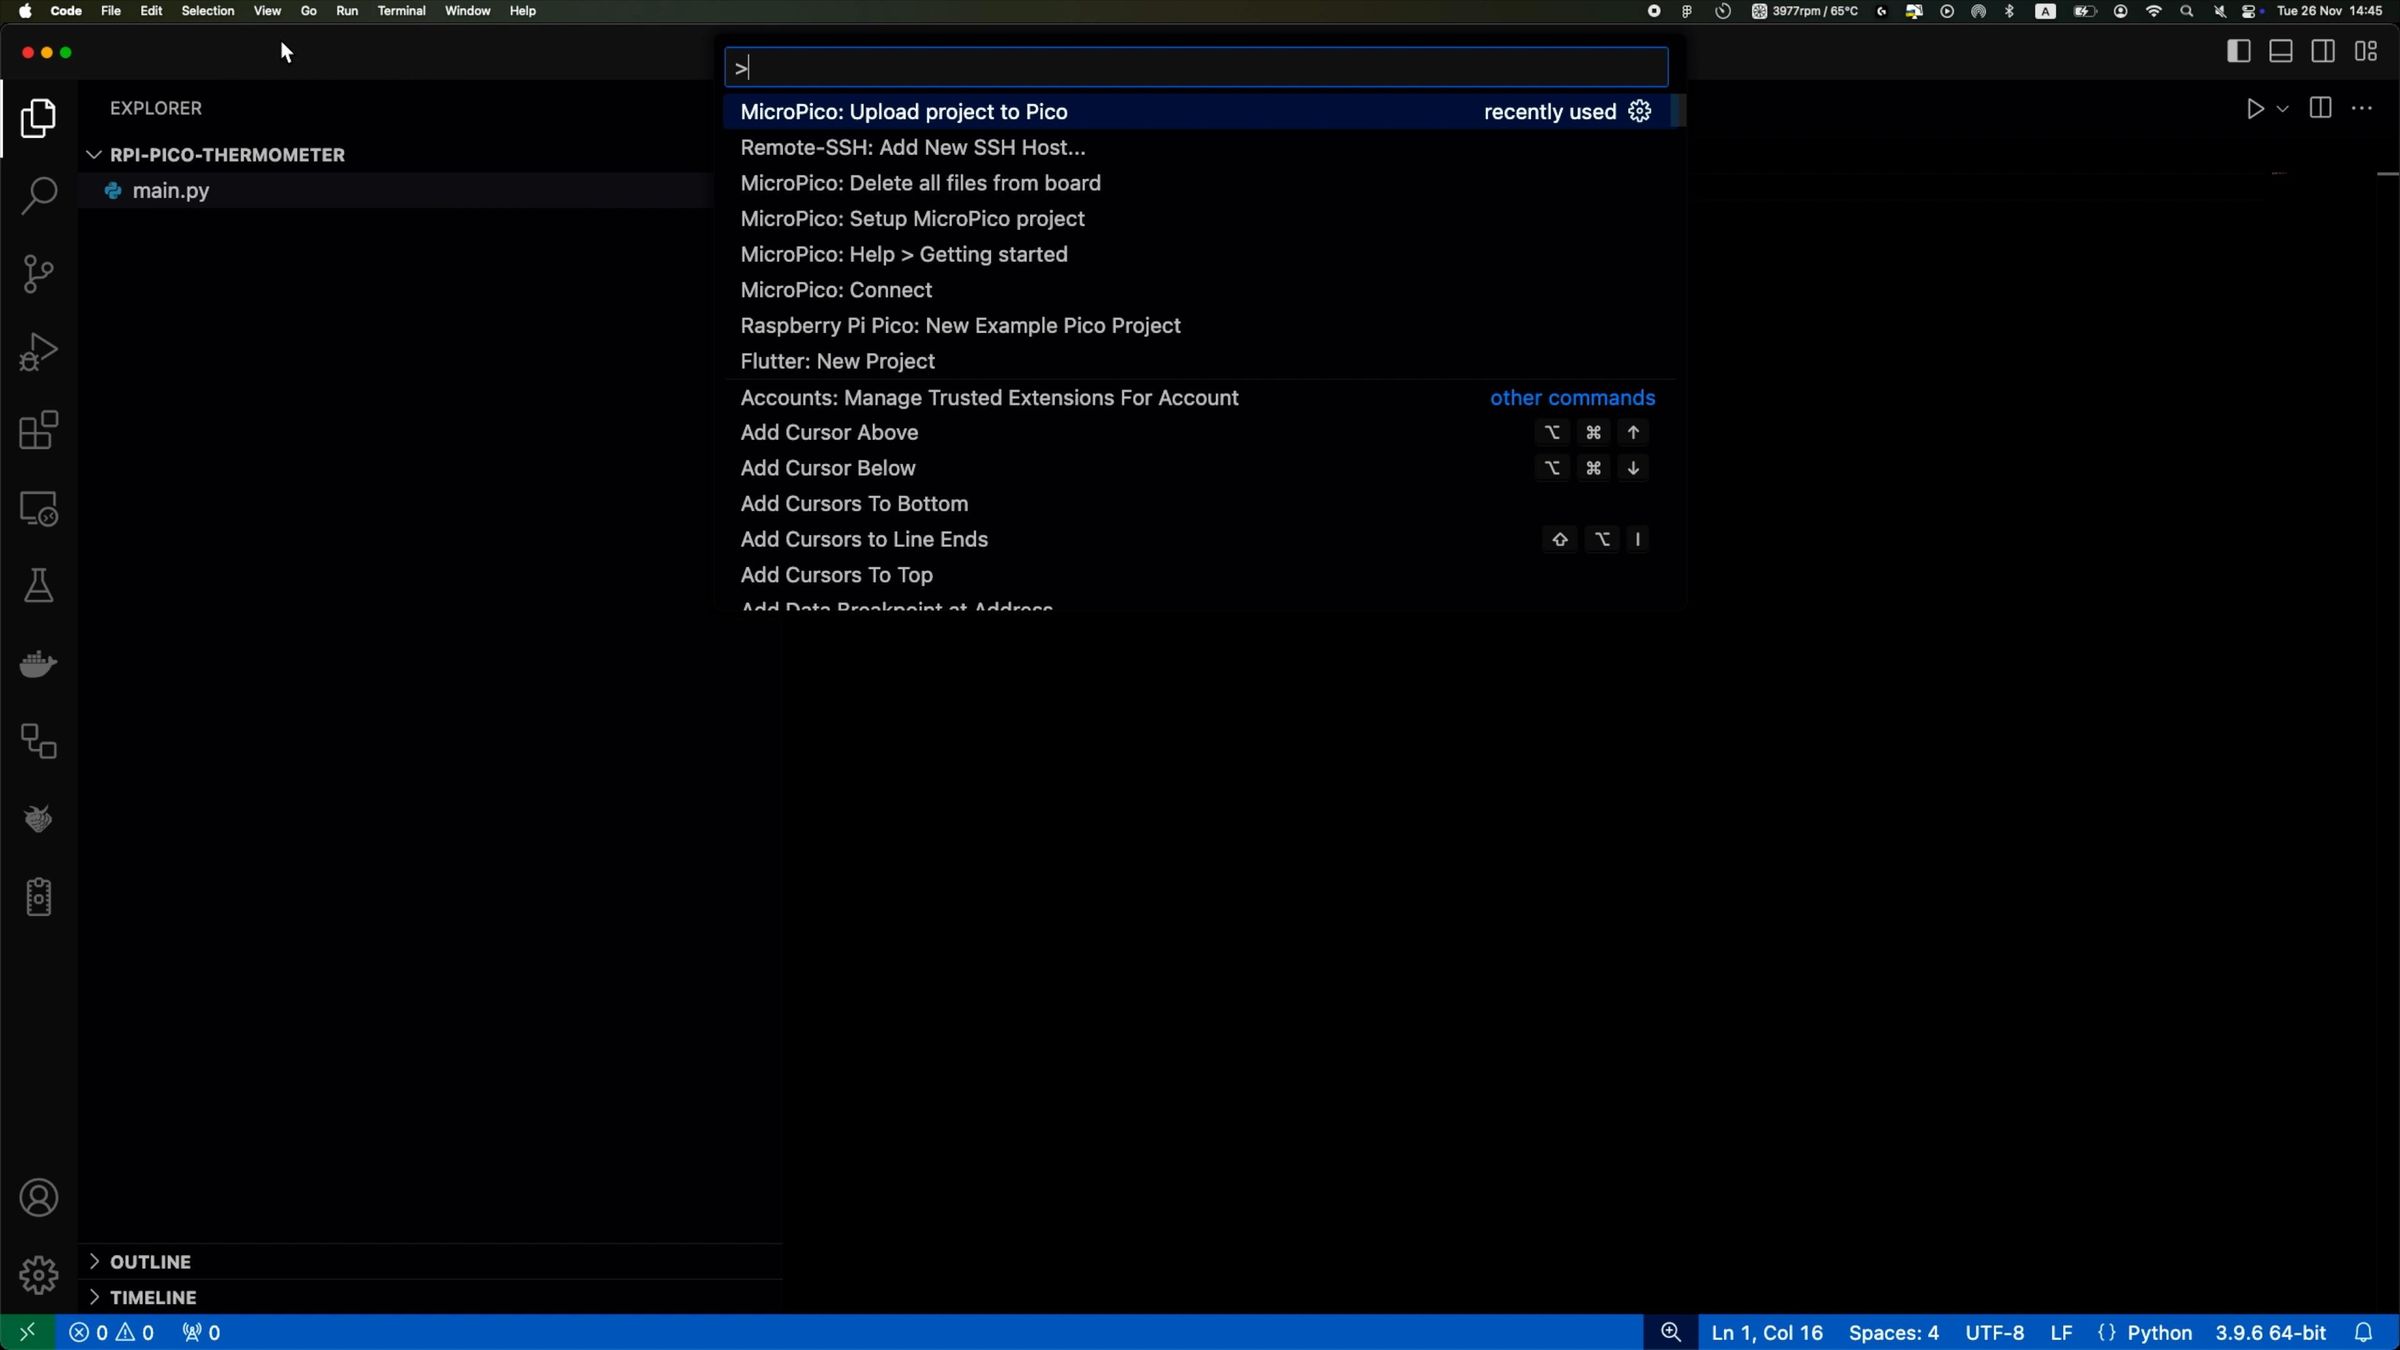
Task: Select MicroPico: Connect command
Action: click(x=836, y=290)
